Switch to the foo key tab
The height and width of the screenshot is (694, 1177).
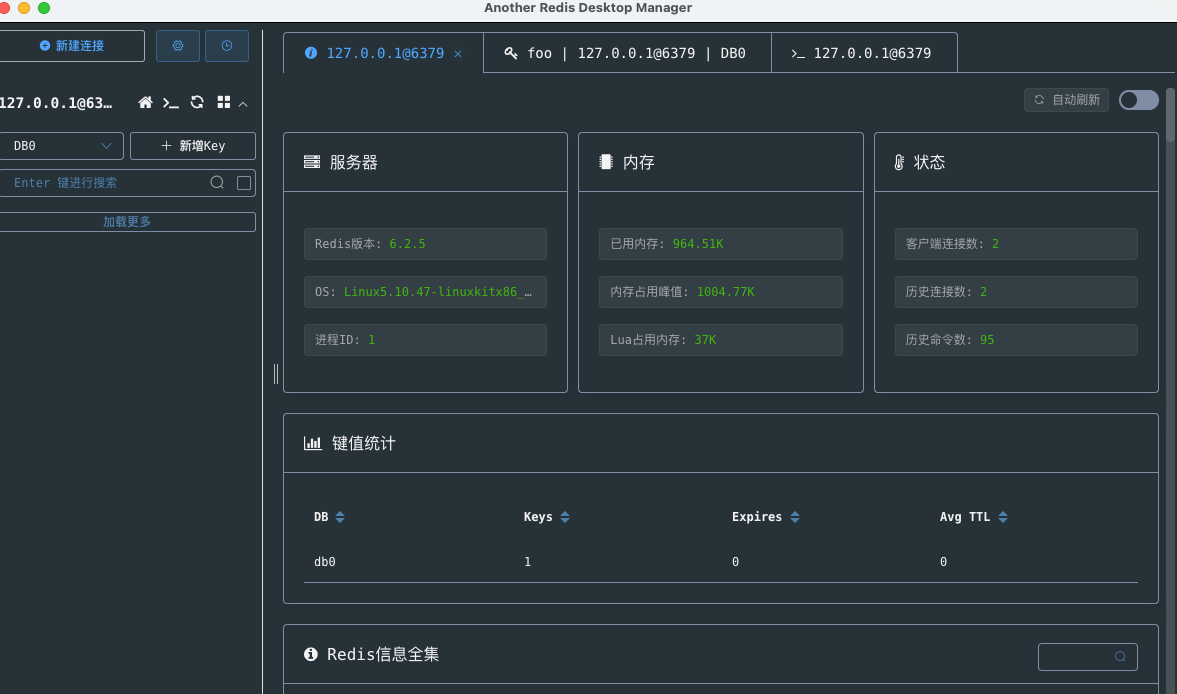[x=627, y=53]
